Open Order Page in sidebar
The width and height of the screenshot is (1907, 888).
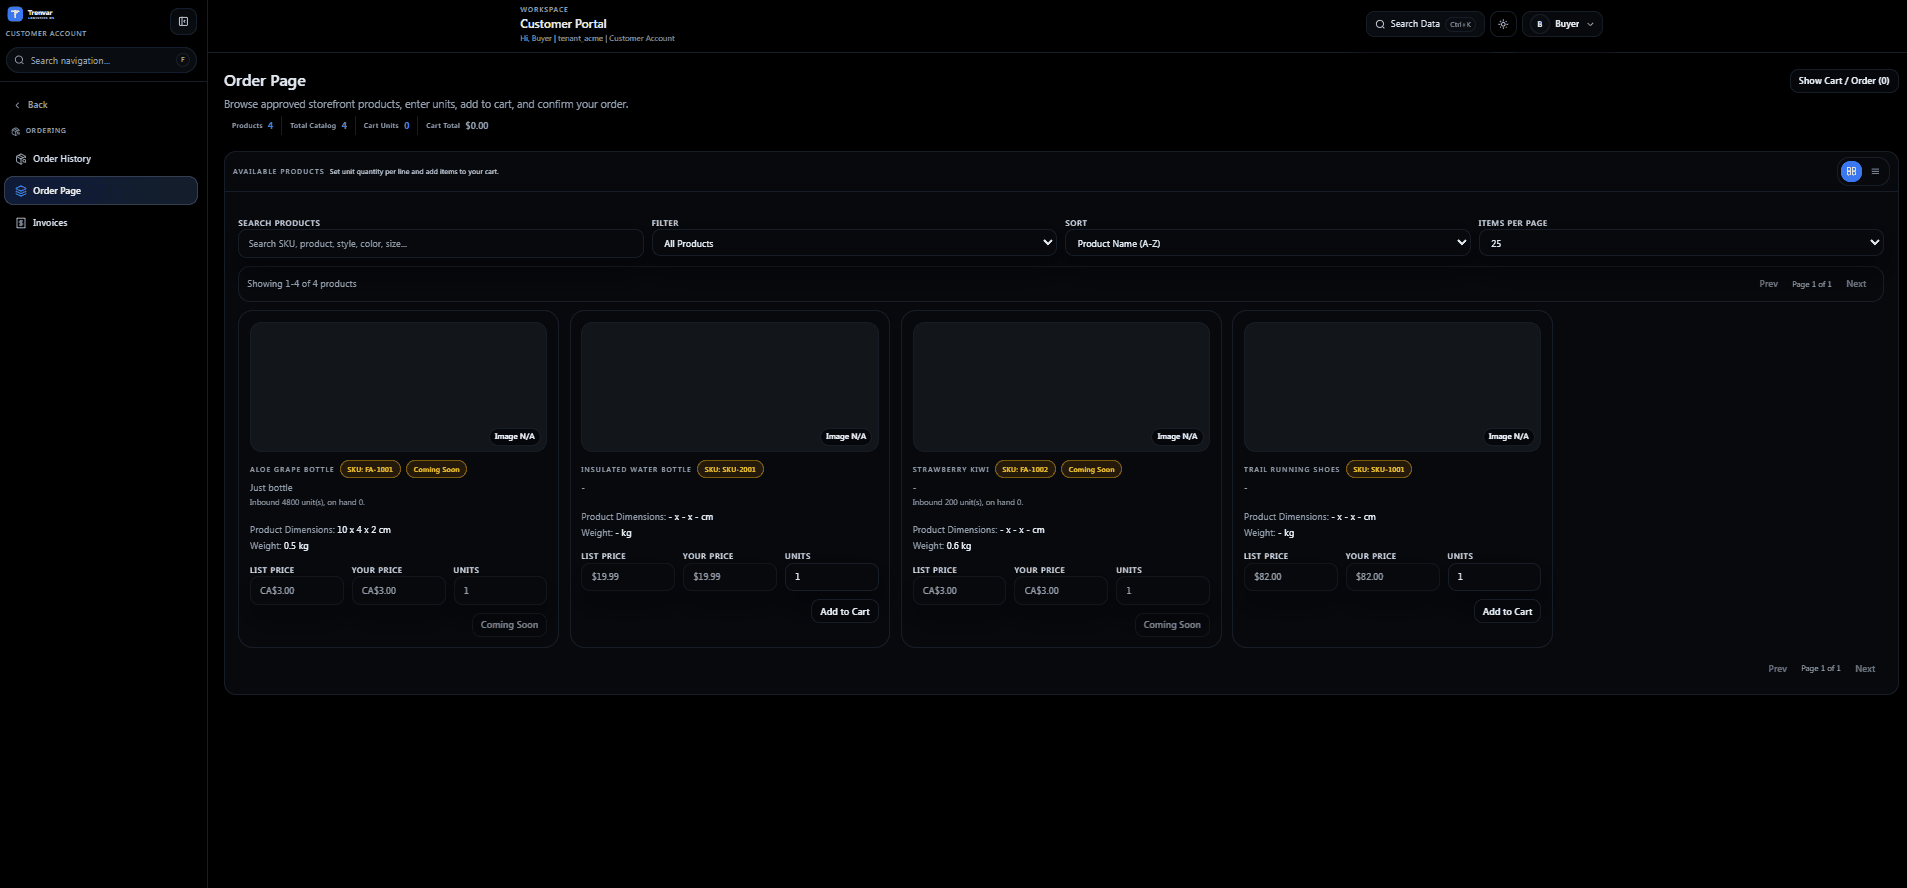click(x=101, y=191)
